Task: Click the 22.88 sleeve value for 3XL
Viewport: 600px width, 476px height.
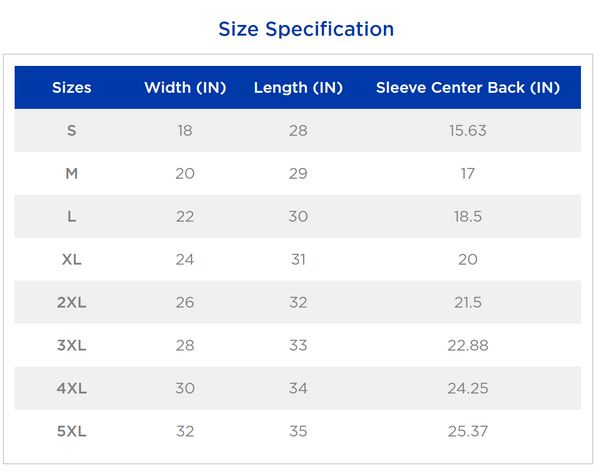Action: pyautogui.click(x=468, y=345)
